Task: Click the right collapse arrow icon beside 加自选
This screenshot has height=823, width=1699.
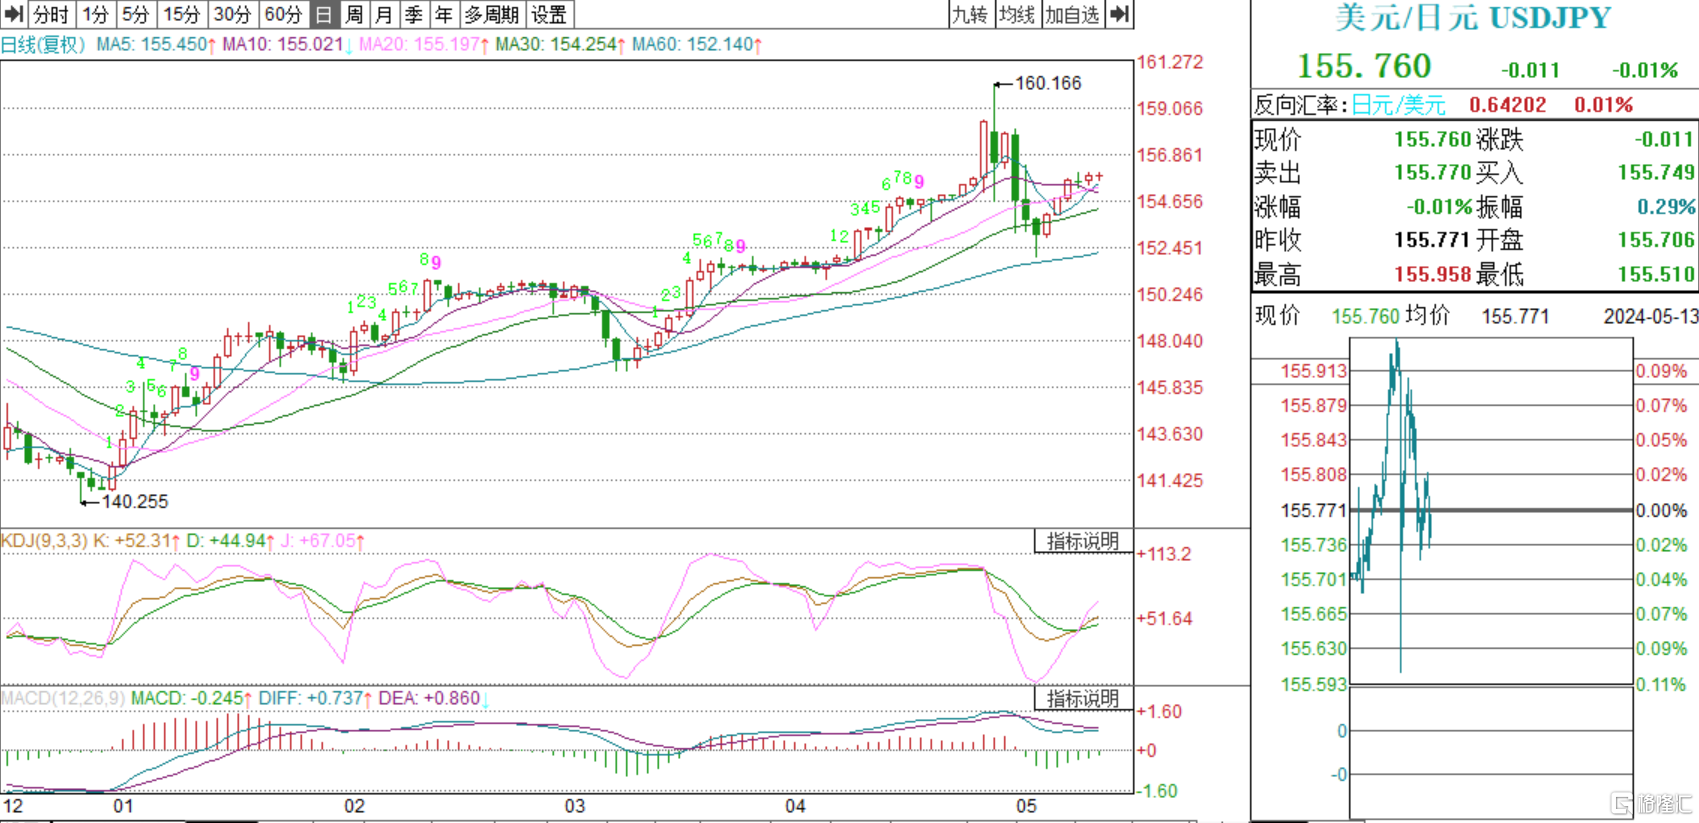Action: tap(1121, 14)
